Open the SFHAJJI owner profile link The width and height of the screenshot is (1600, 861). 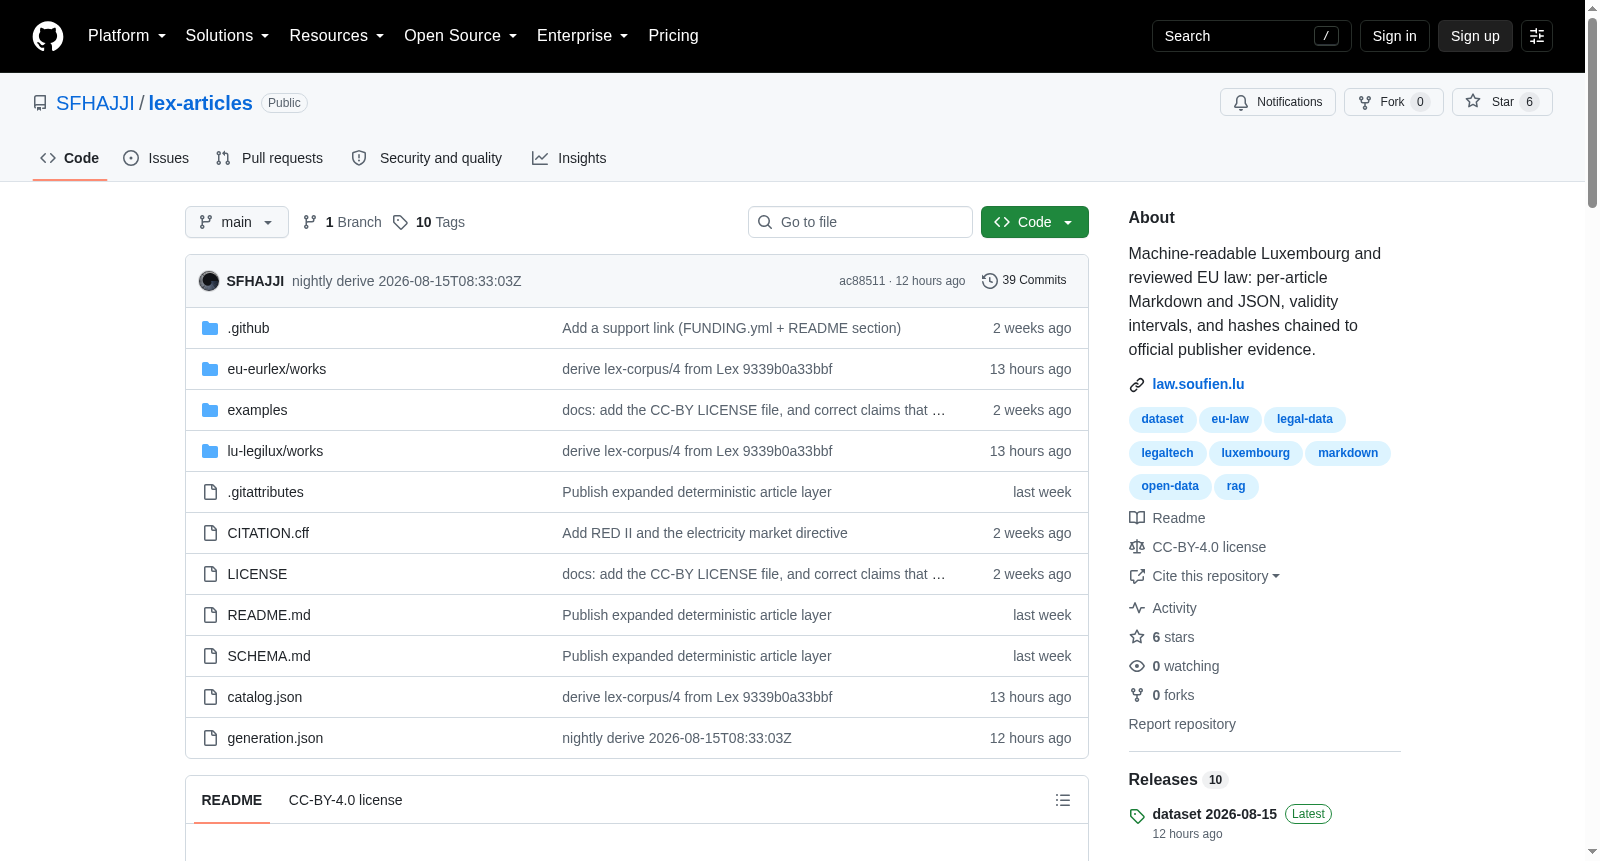95,103
